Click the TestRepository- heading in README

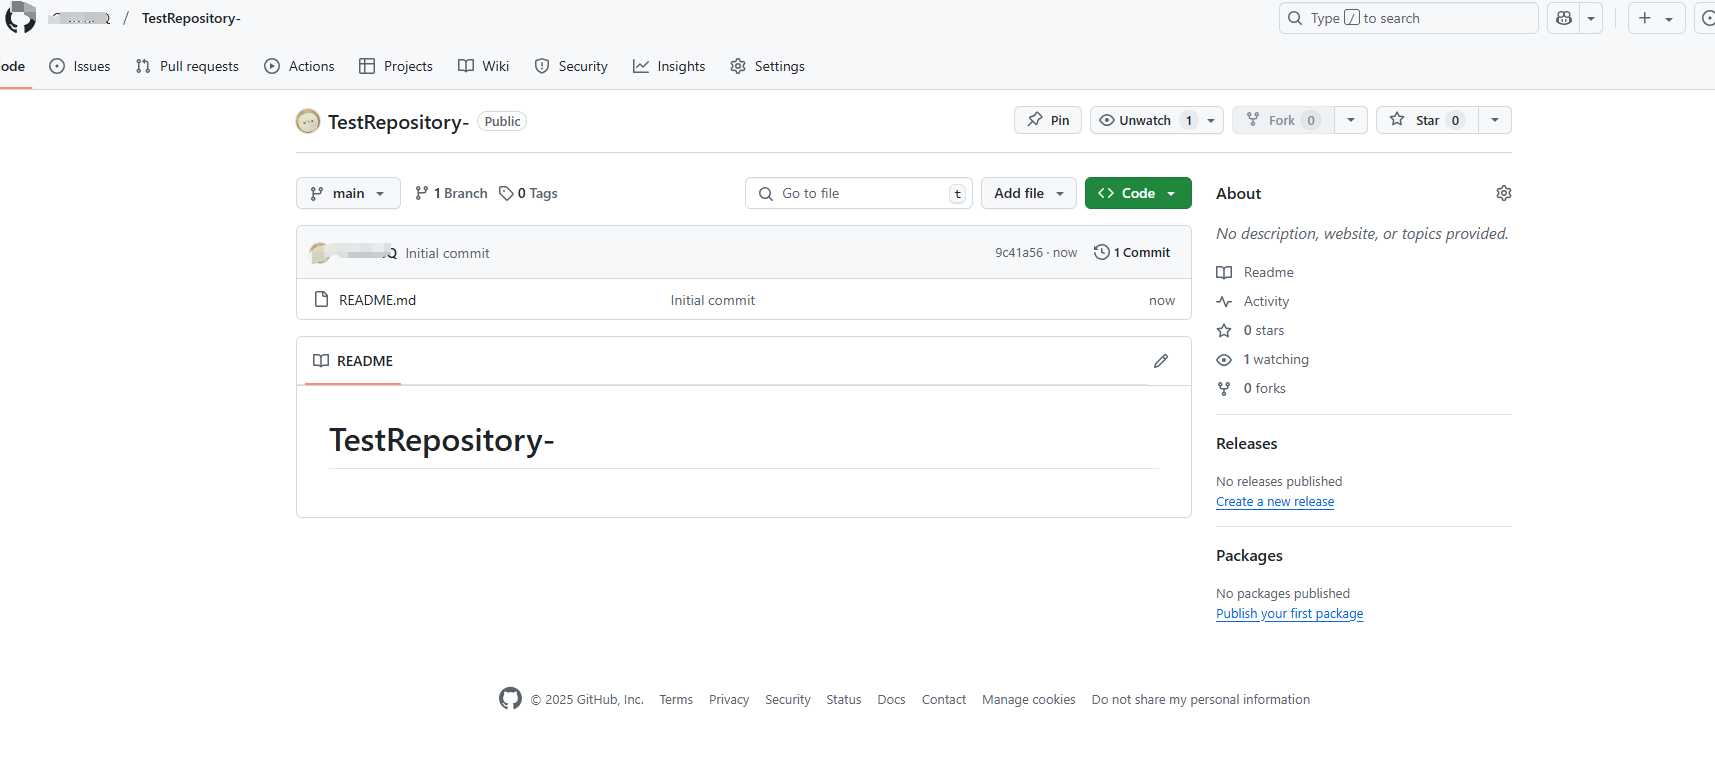pyautogui.click(x=441, y=440)
